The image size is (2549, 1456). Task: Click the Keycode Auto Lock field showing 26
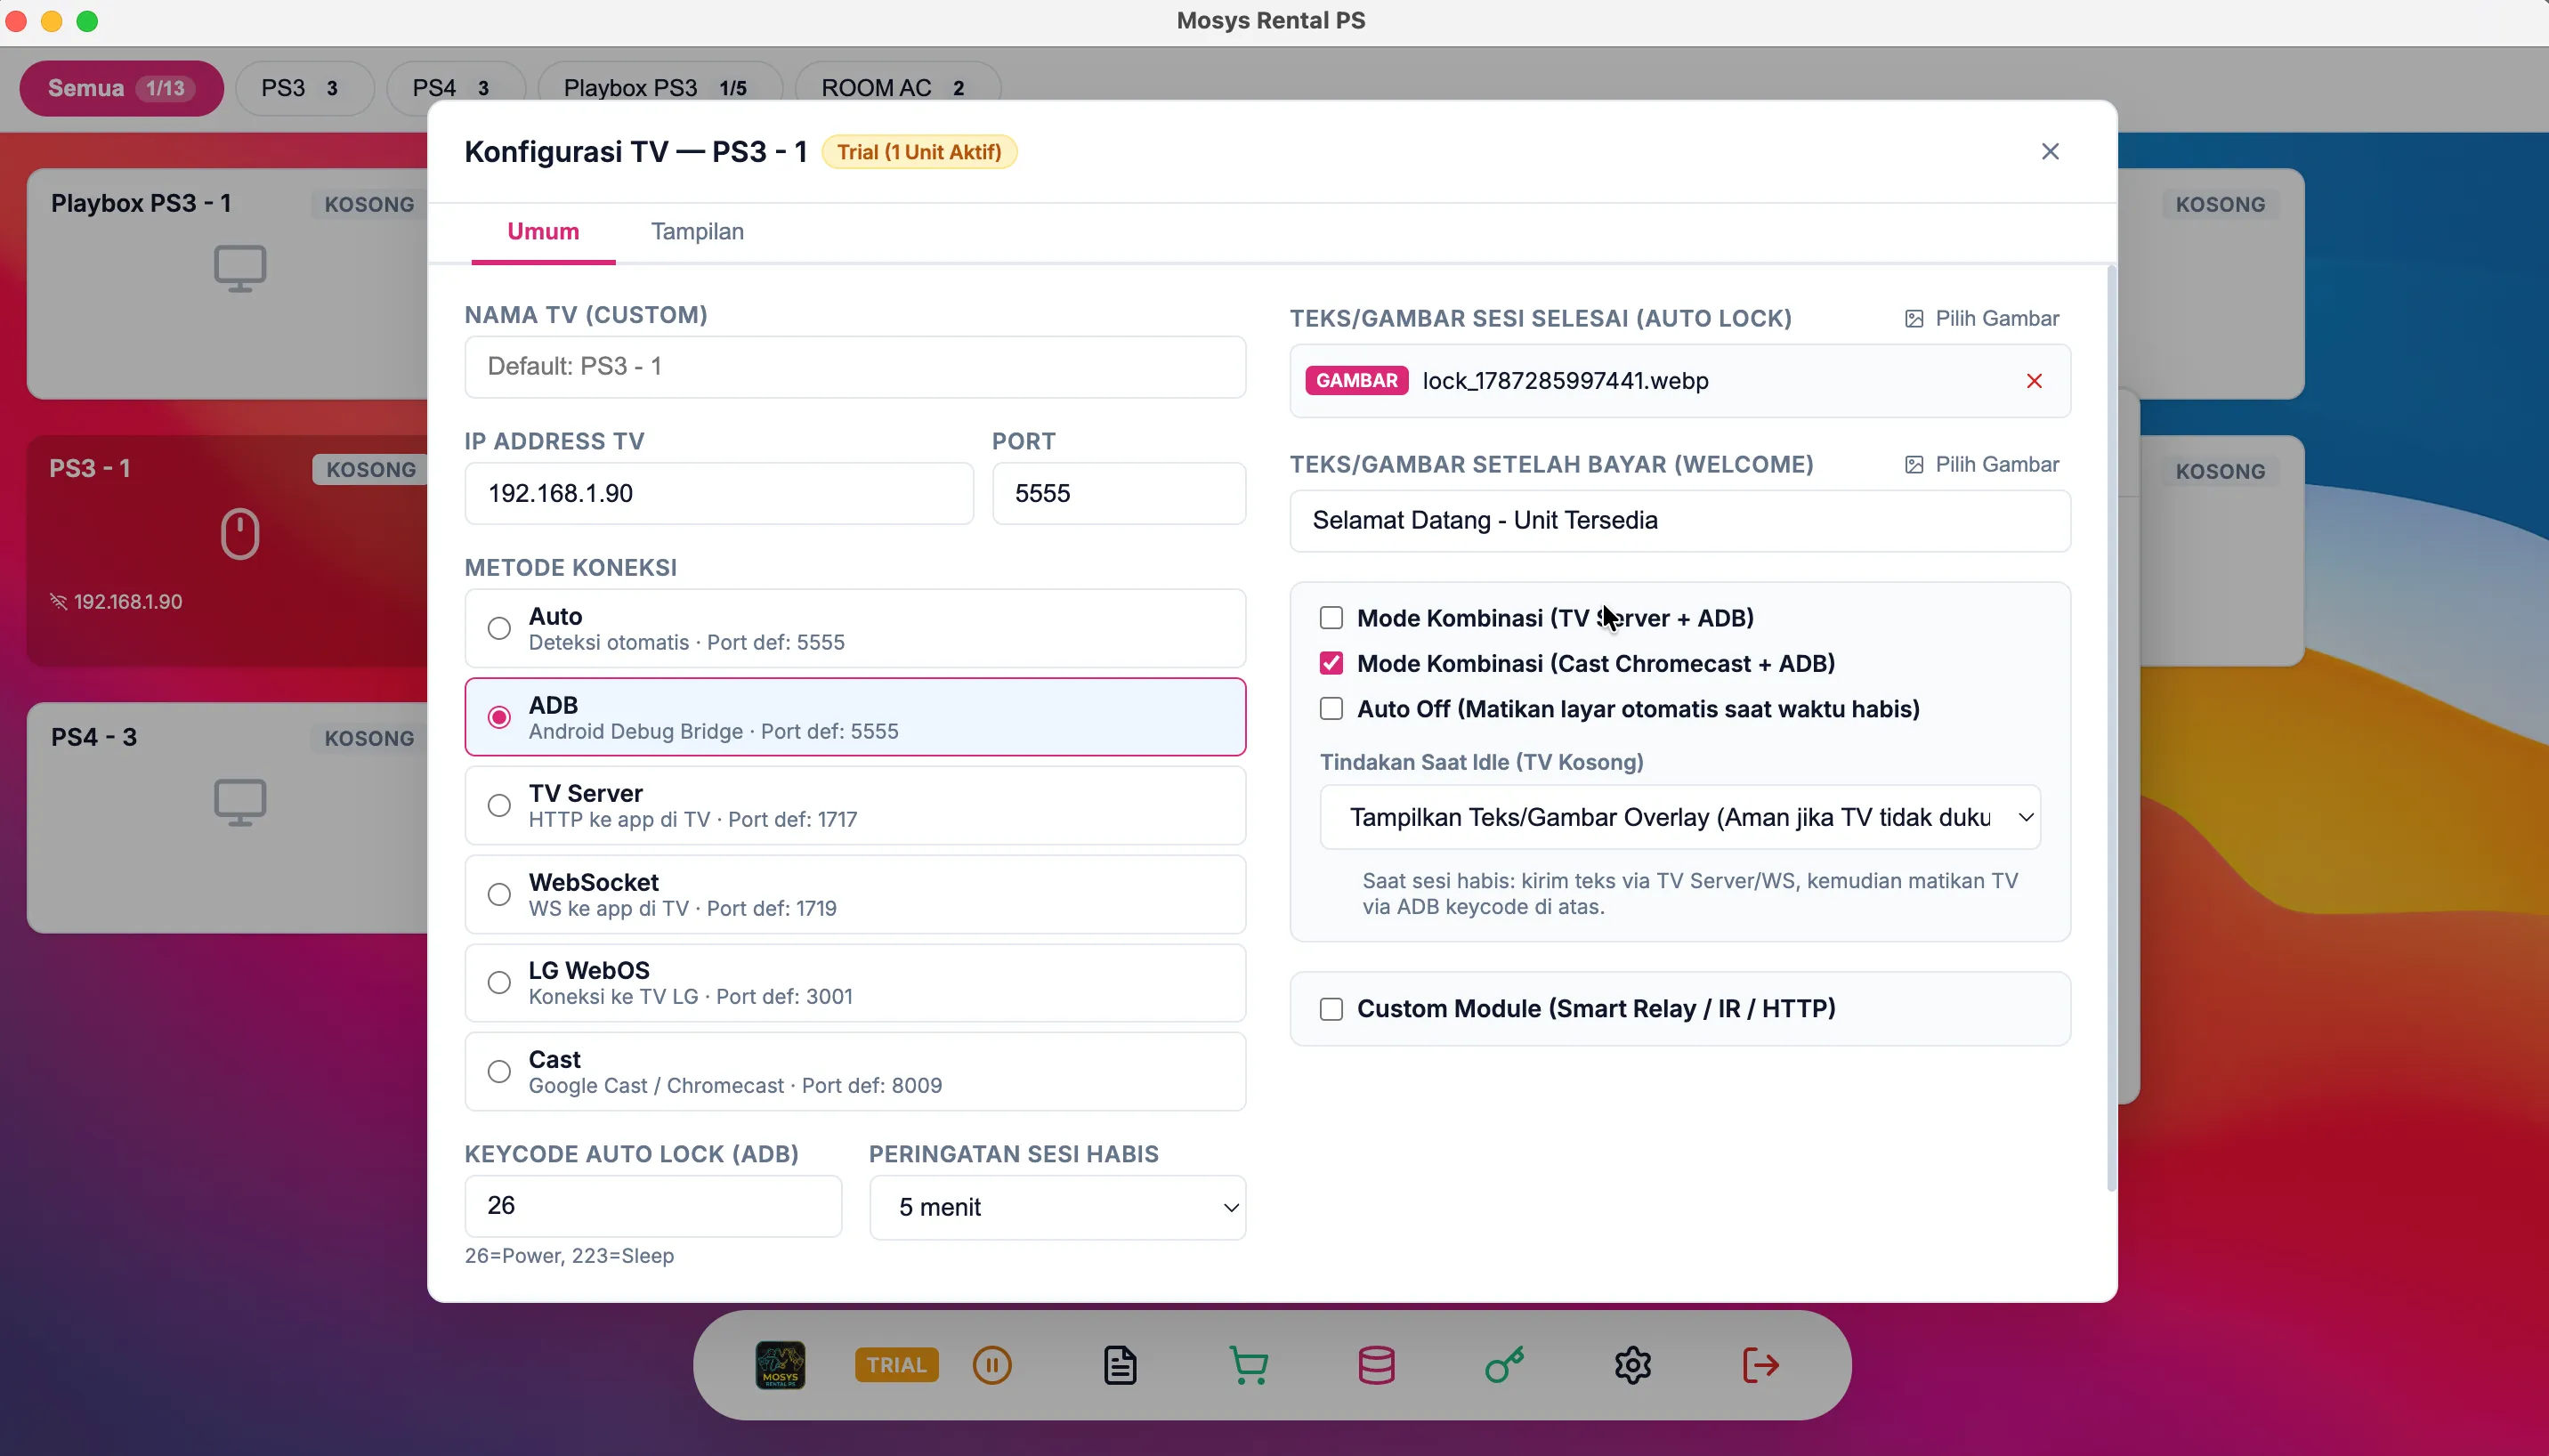[653, 1205]
